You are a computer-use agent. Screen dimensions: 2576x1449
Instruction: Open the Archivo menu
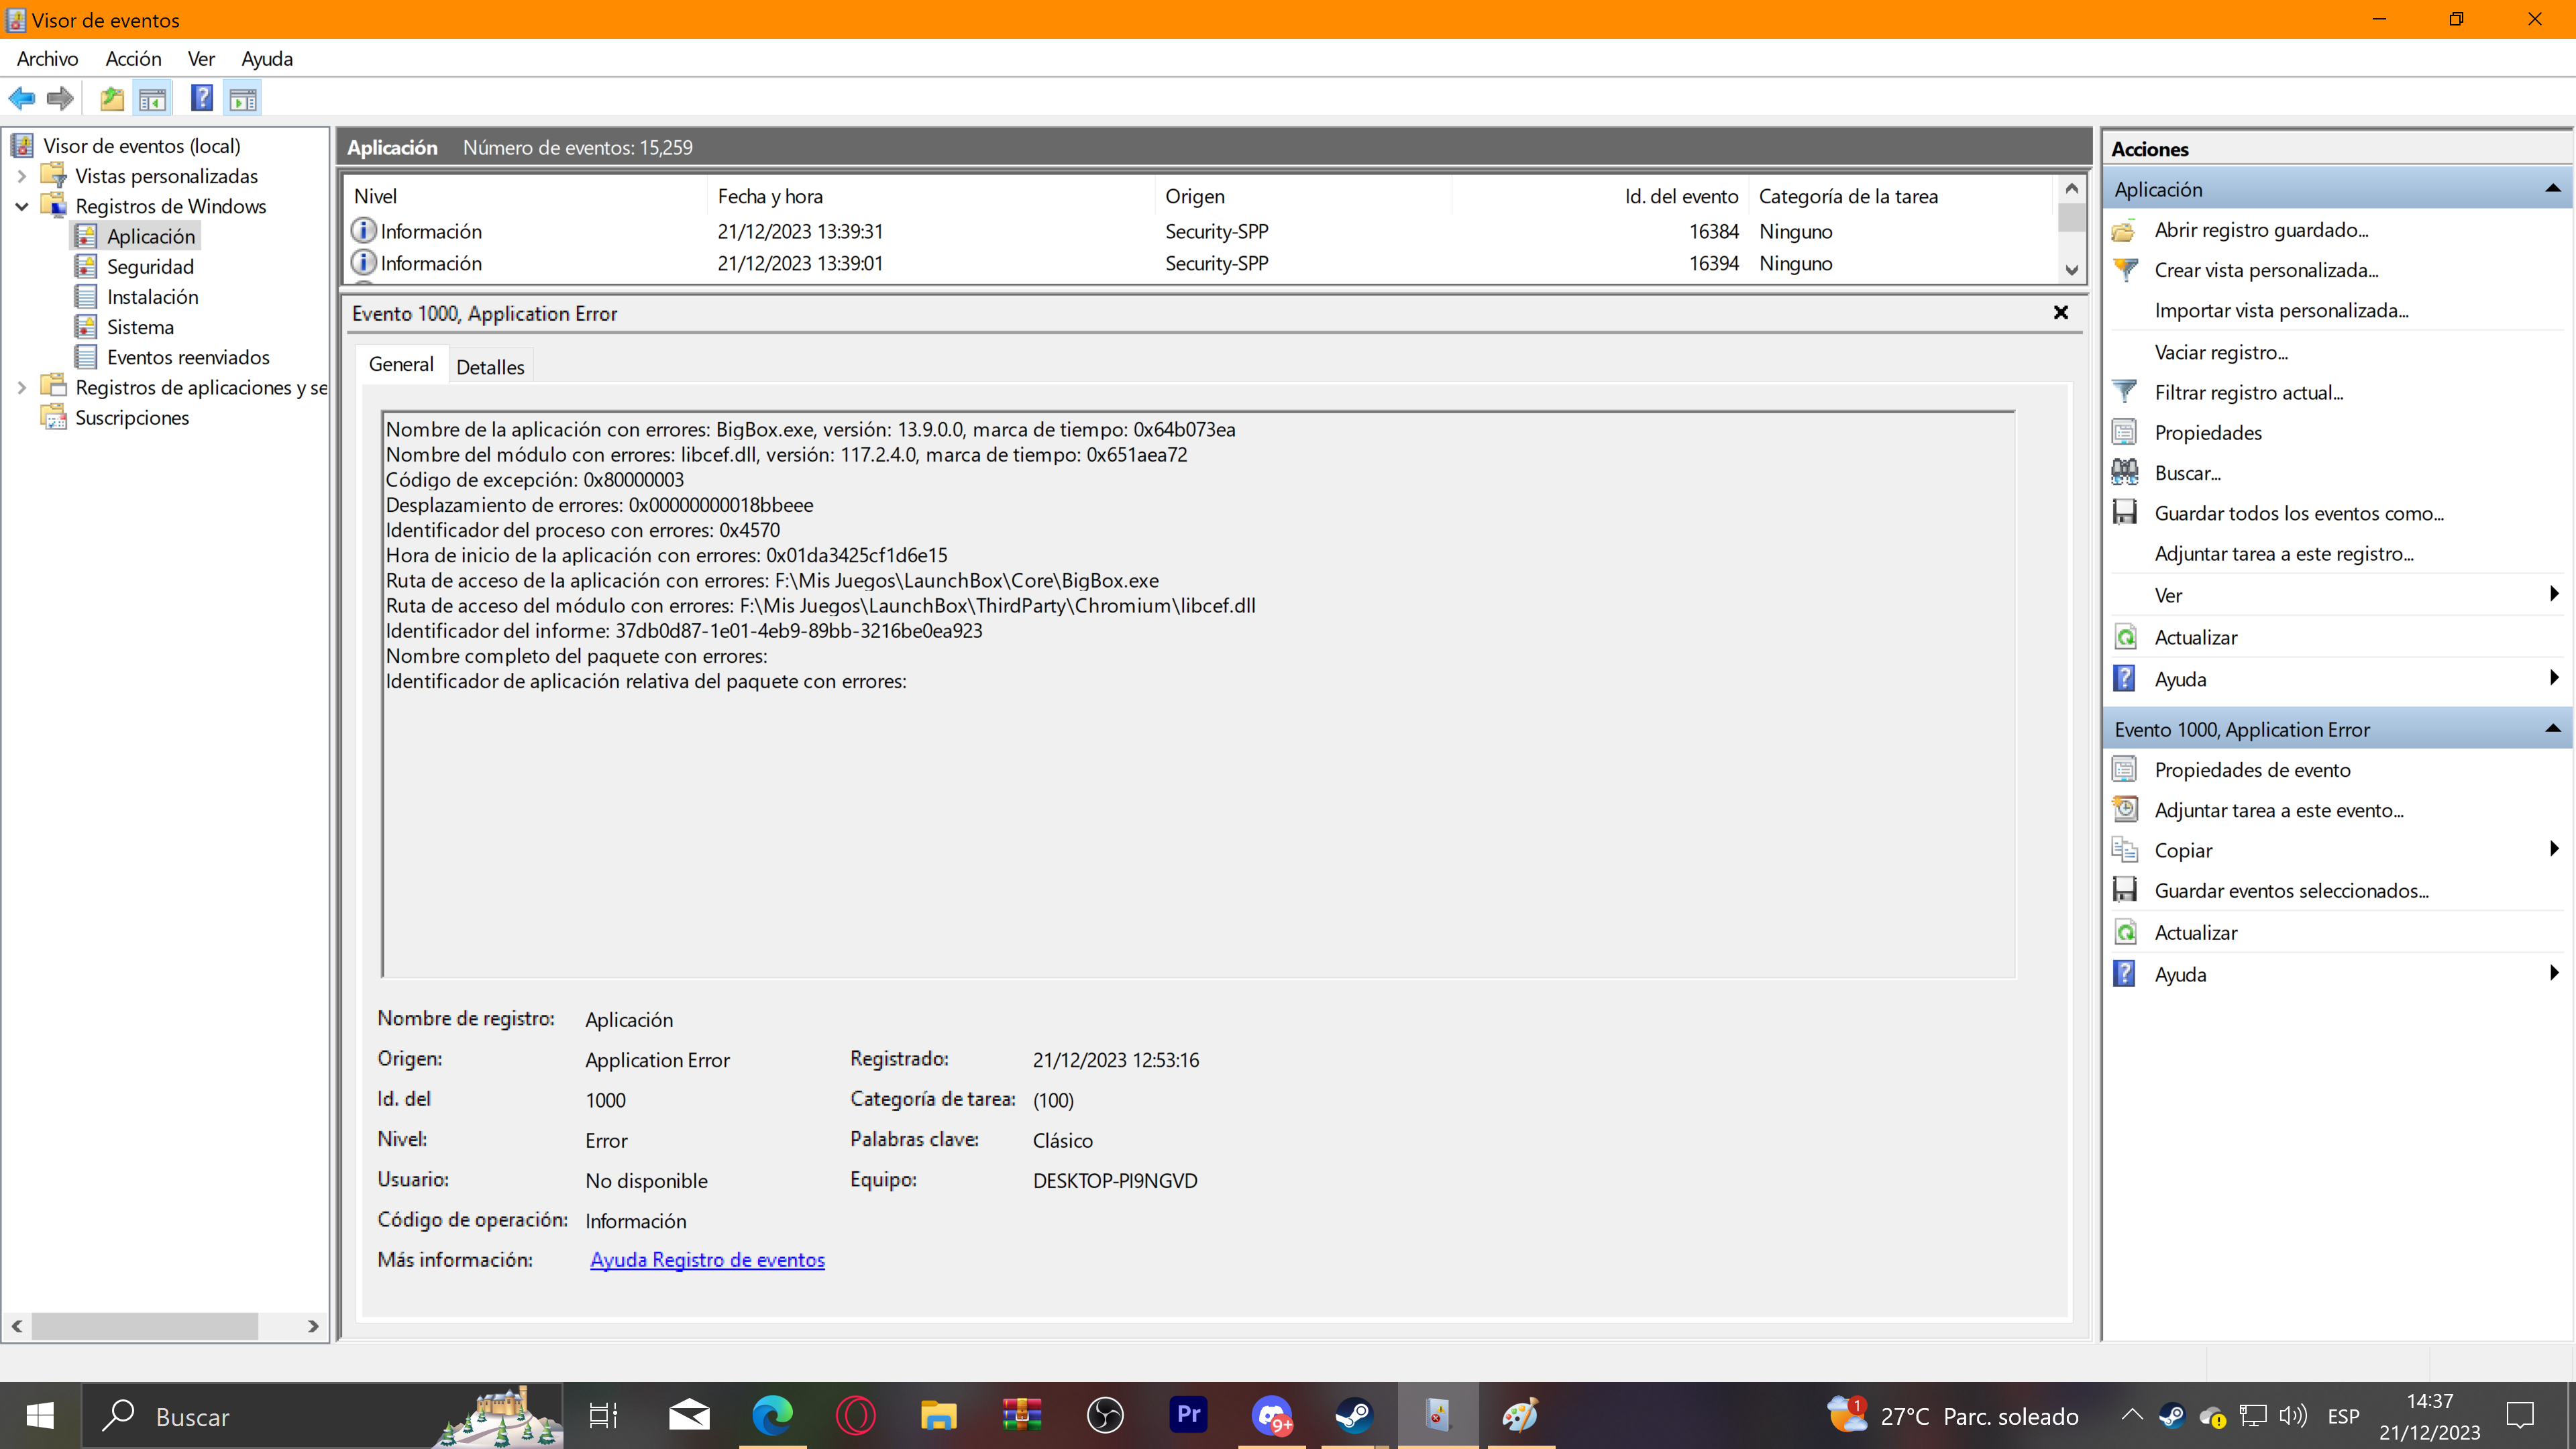pos(47,58)
